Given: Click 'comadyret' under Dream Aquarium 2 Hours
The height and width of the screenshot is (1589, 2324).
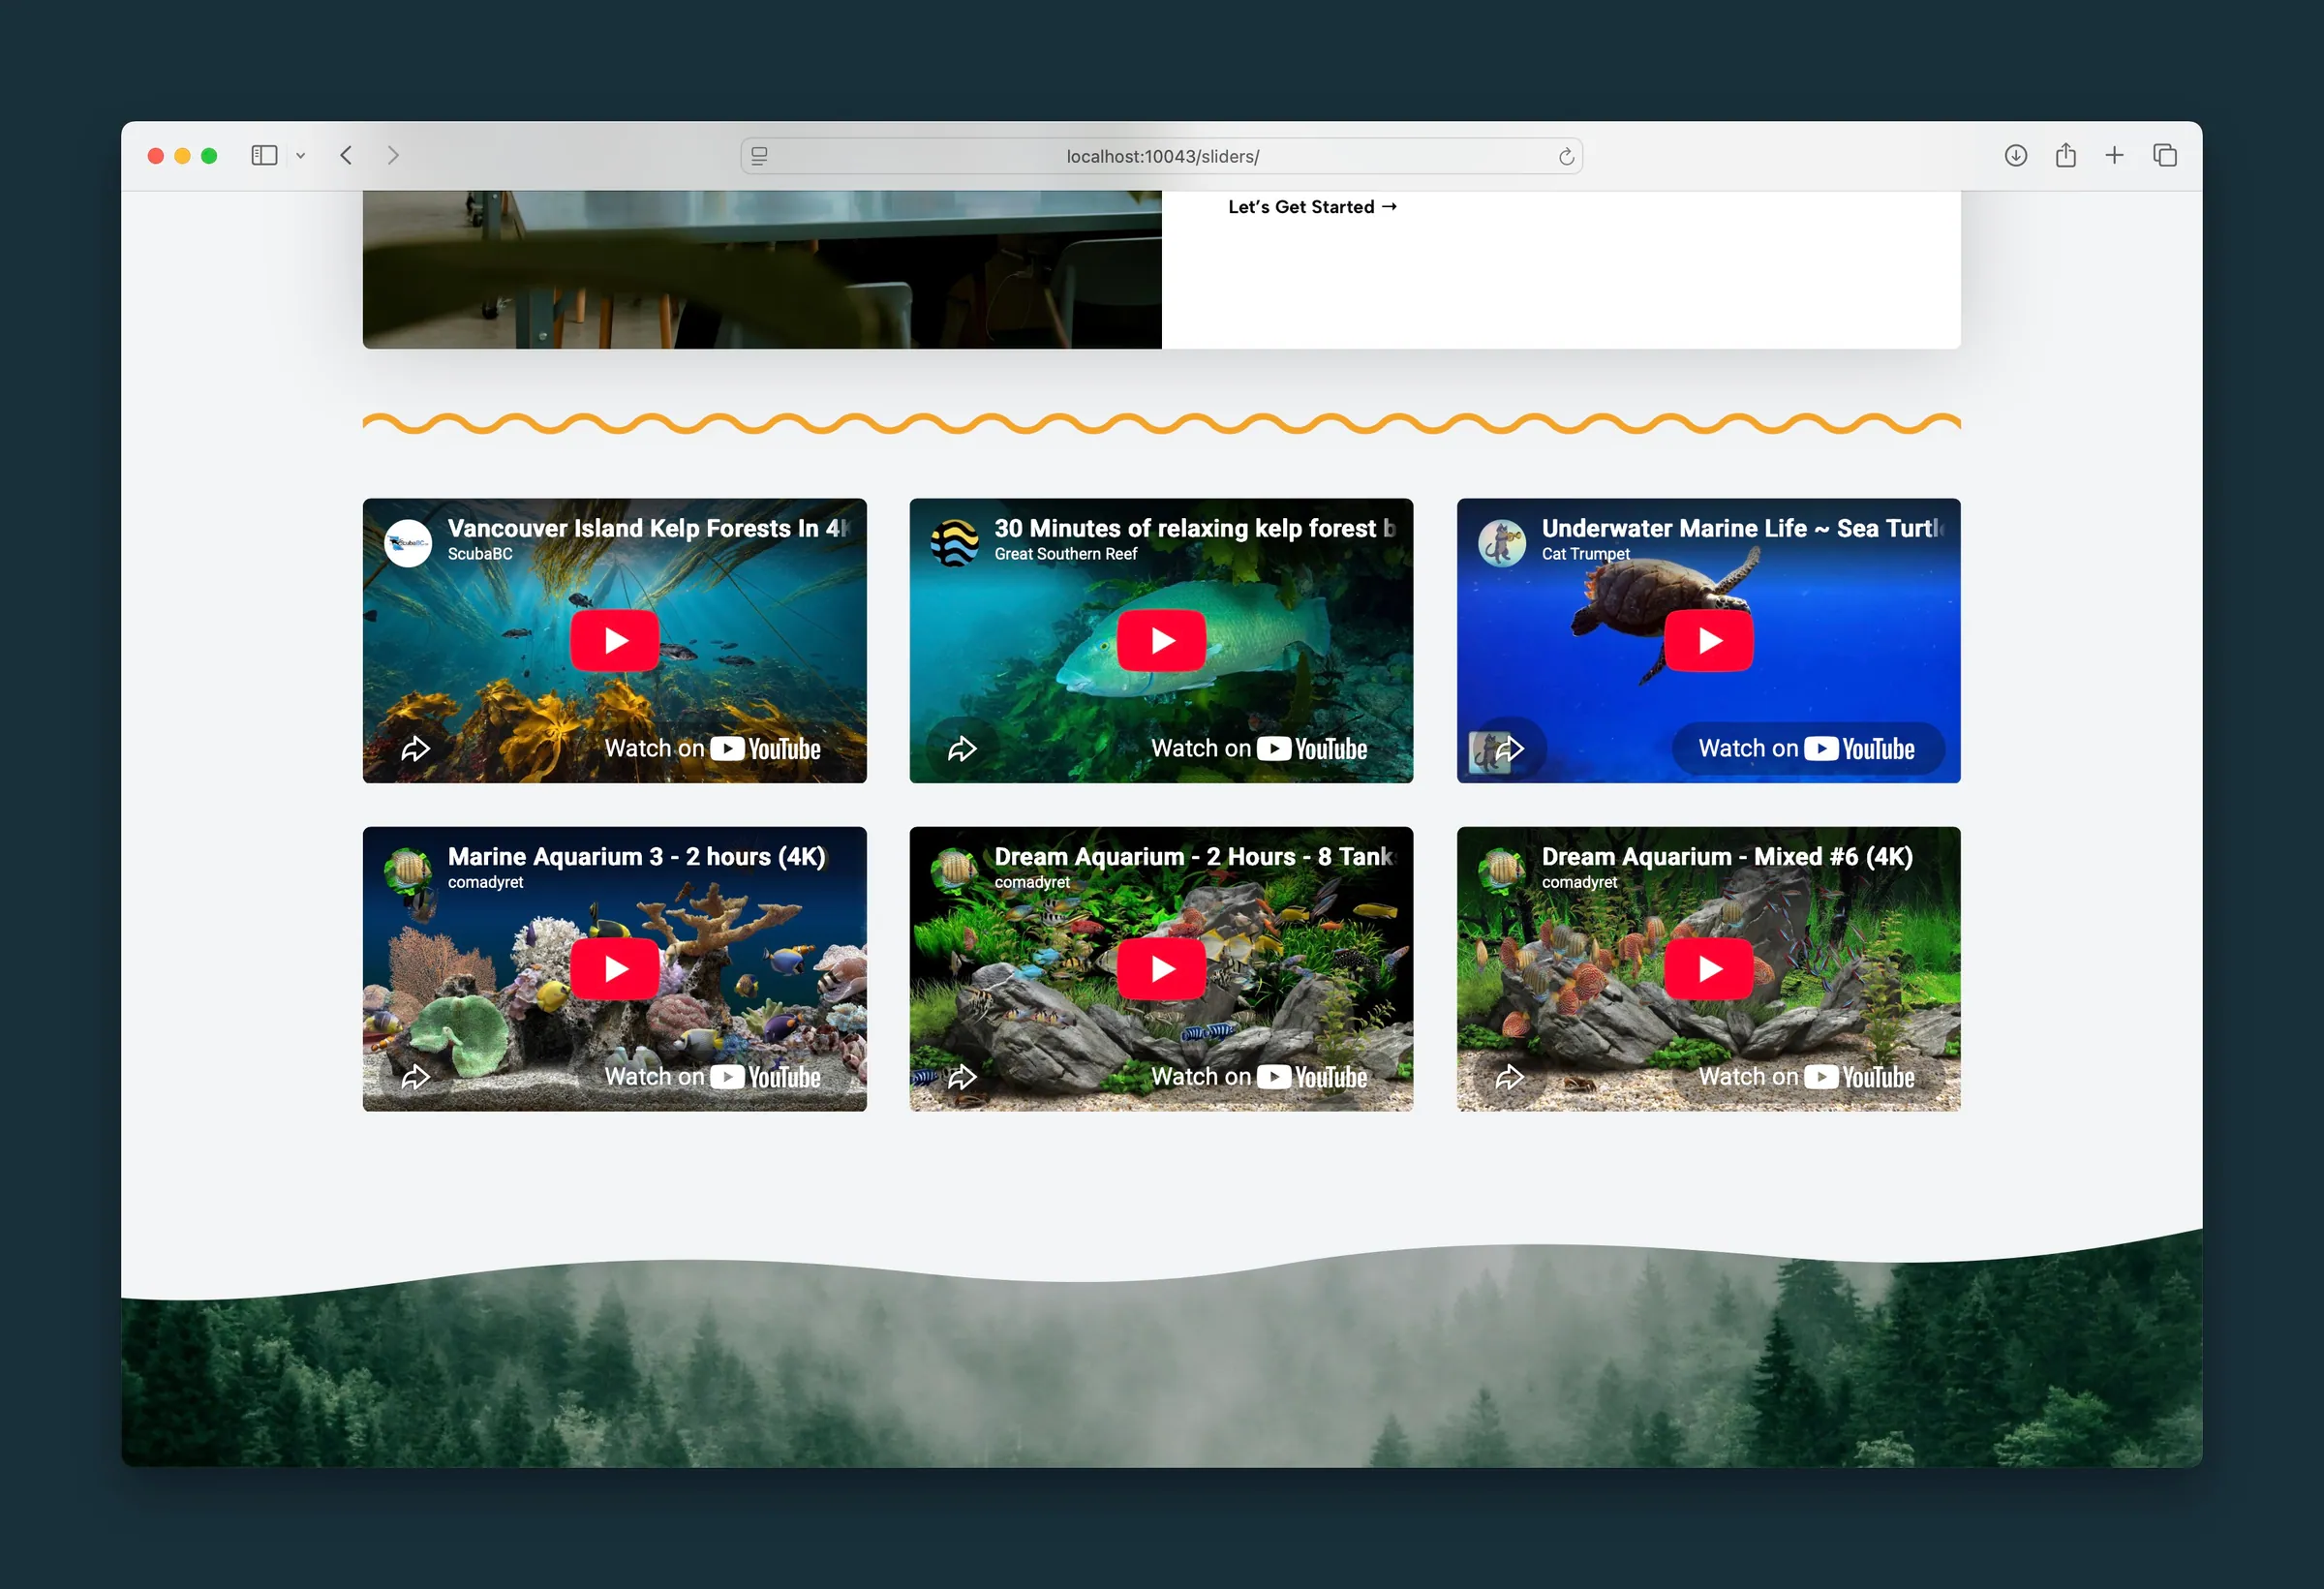Looking at the screenshot, I should tap(1032, 882).
